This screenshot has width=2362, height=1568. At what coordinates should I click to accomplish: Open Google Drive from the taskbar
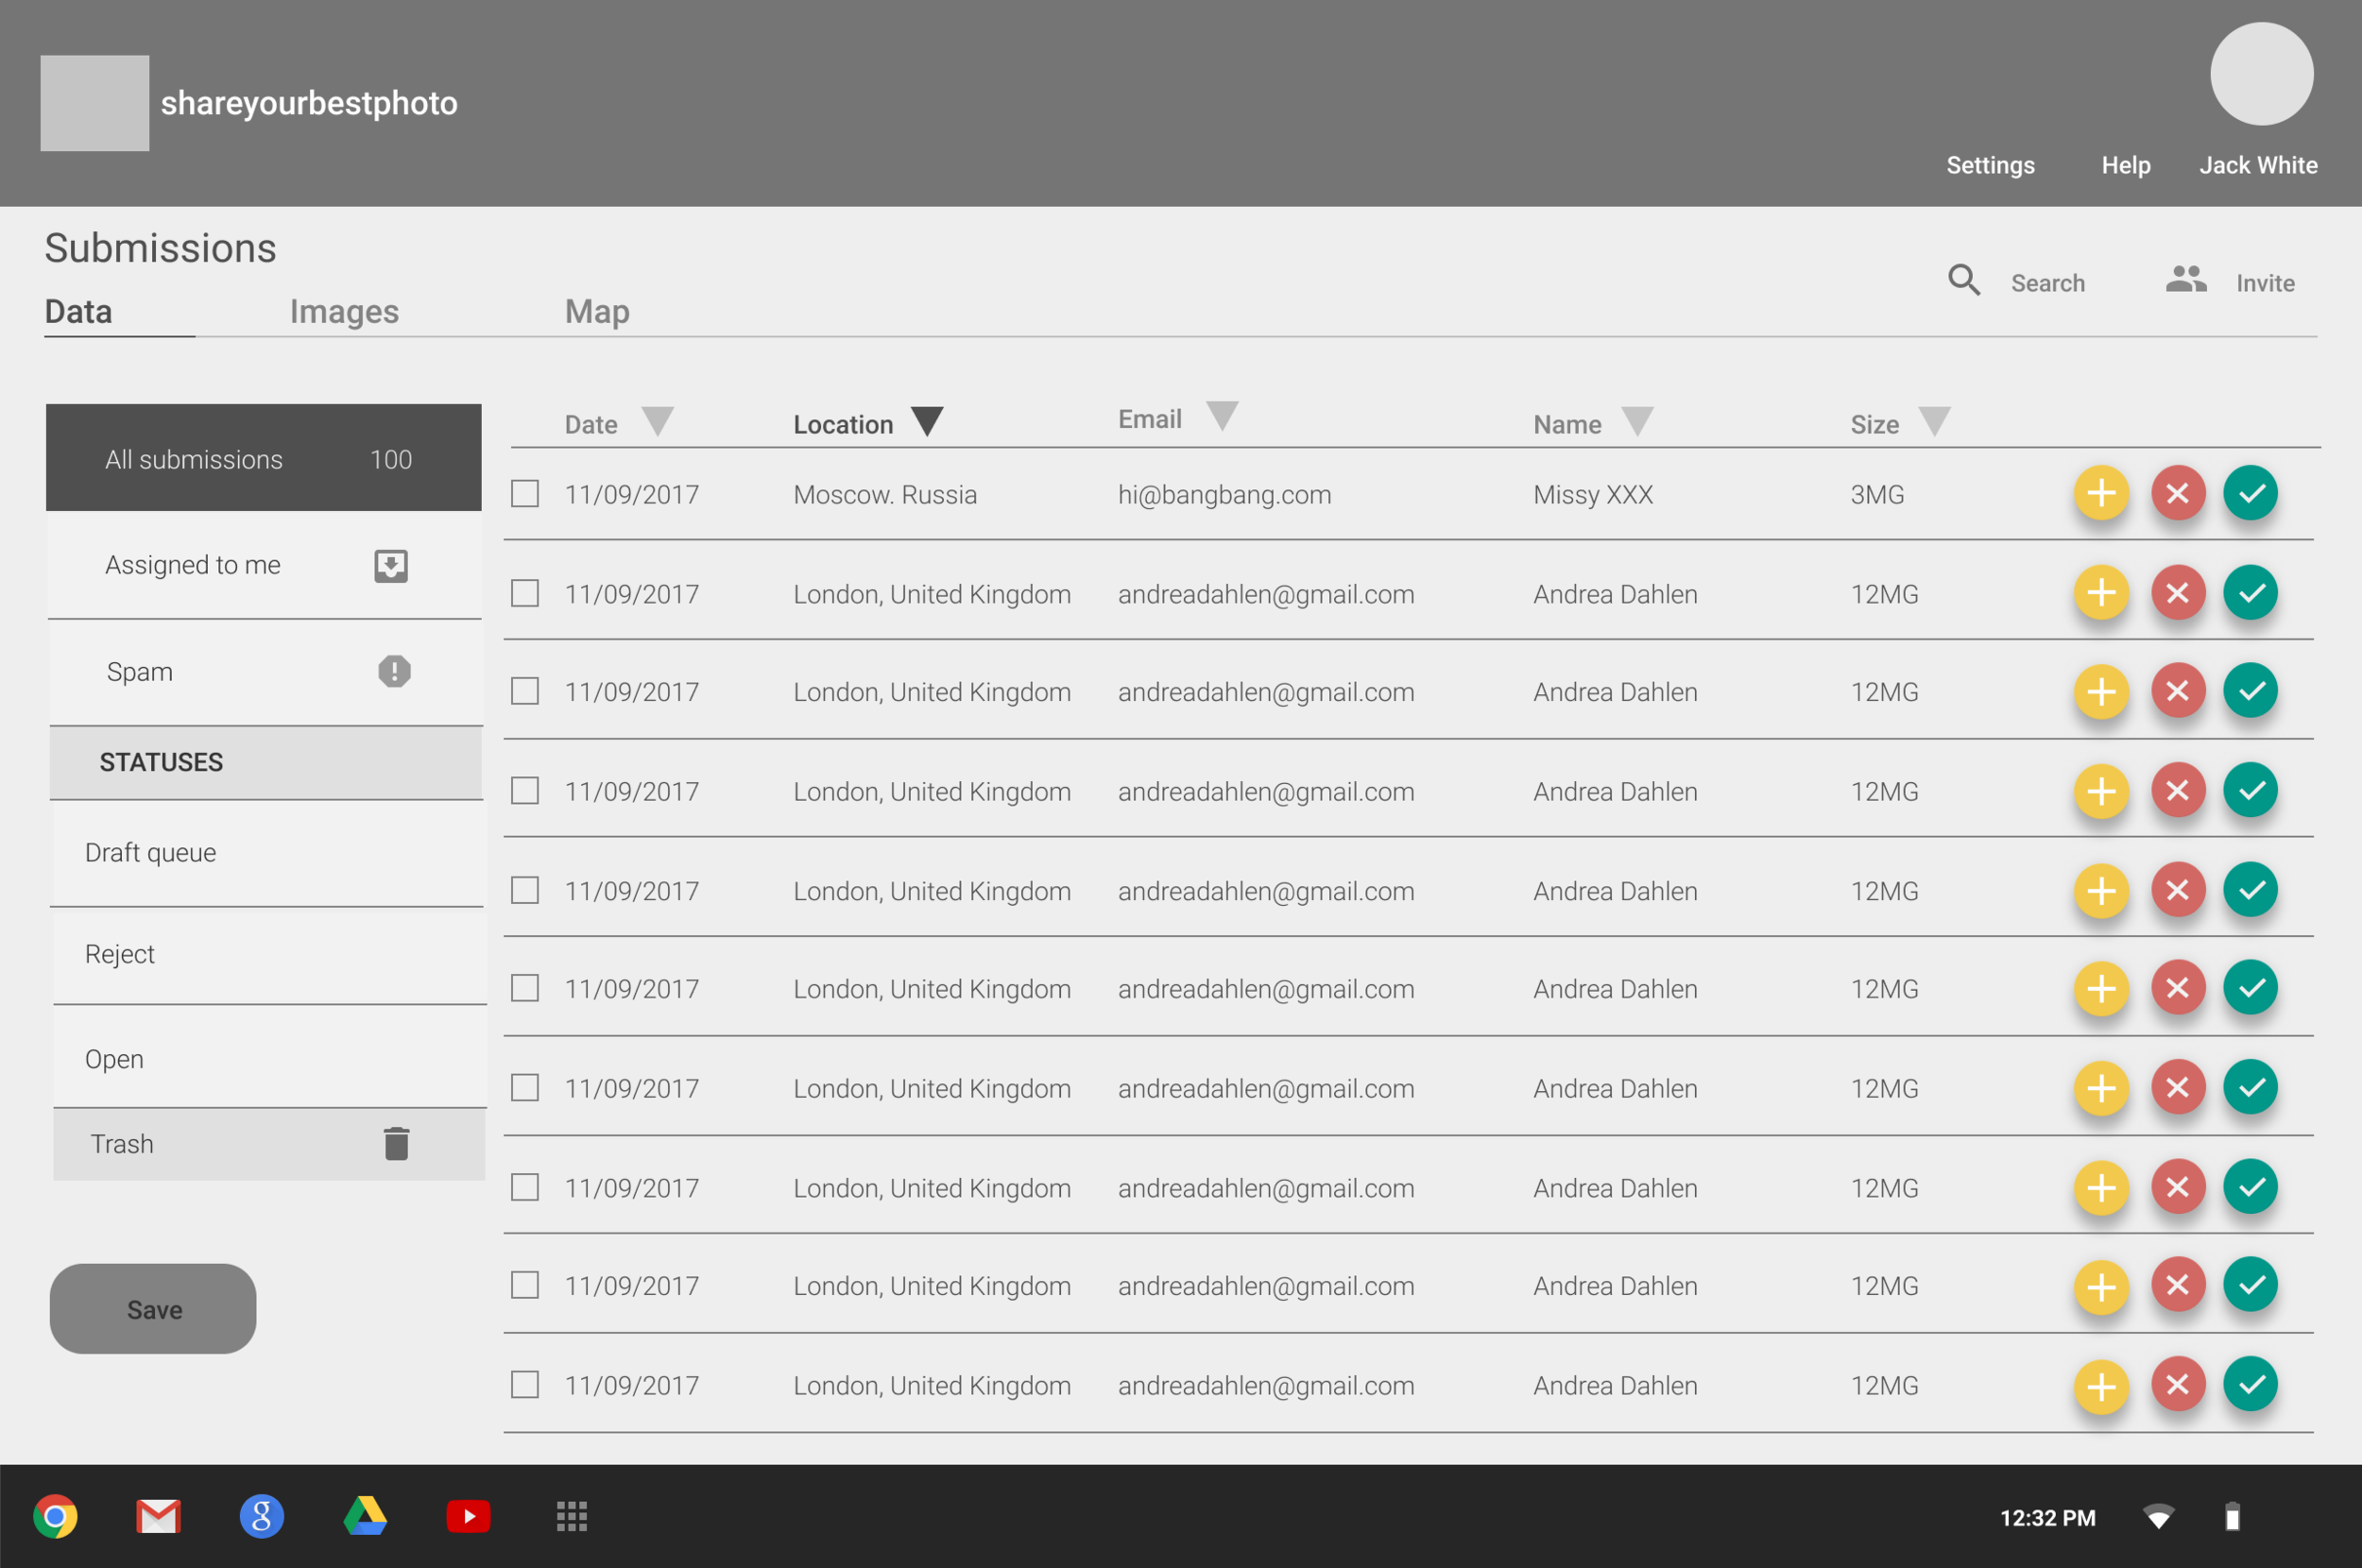pyautogui.click(x=365, y=1516)
